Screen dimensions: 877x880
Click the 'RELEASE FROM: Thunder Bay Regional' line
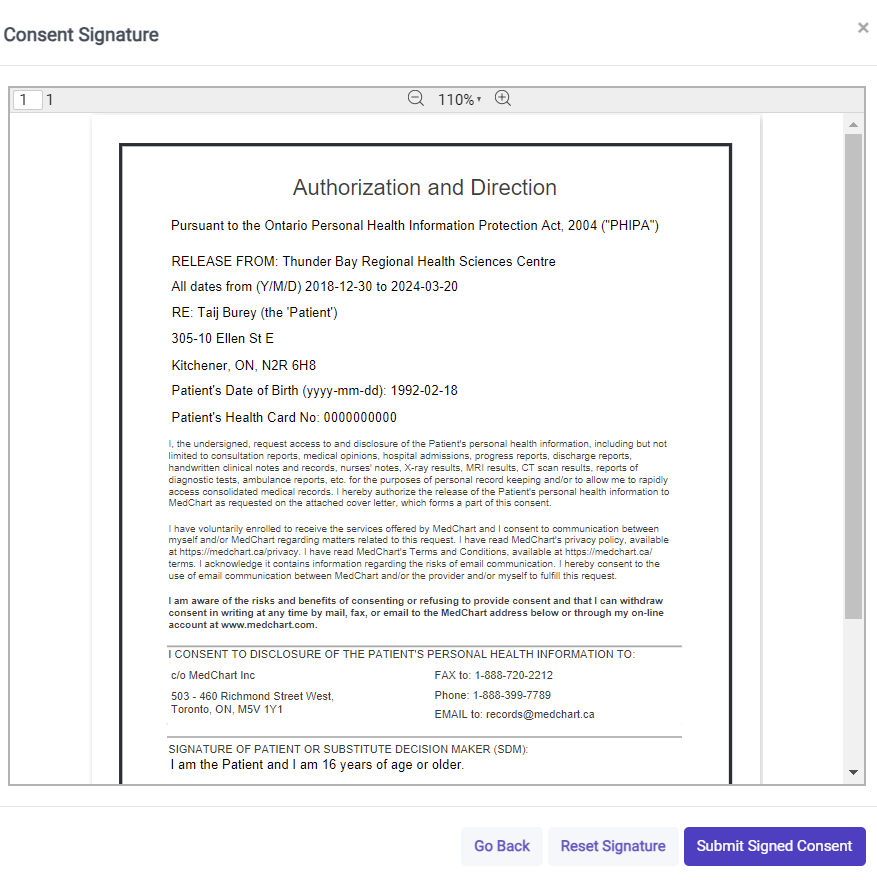pyautogui.click(x=364, y=262)
